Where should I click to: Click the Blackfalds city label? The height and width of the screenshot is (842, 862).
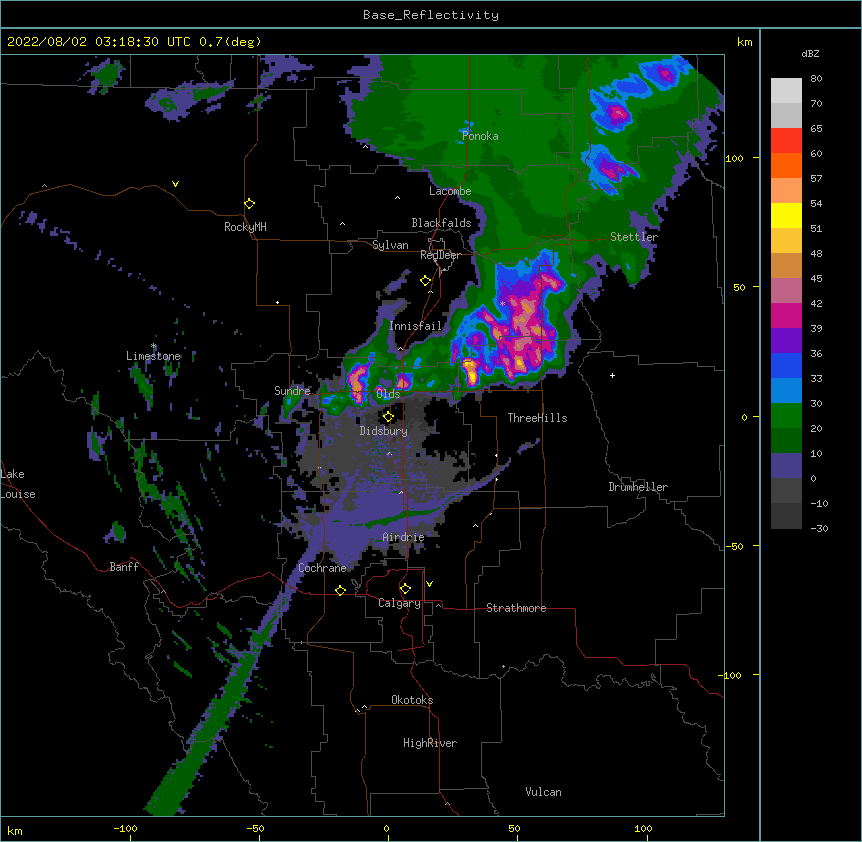point(441,223)
